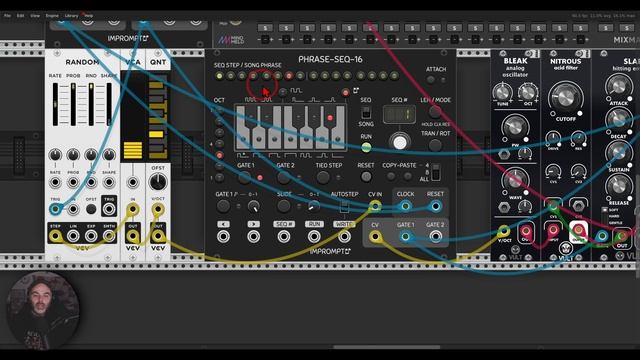Click the SEQ # display on Phrase-Seq-16
Screen dimensions: 640x360
[399, 114]
